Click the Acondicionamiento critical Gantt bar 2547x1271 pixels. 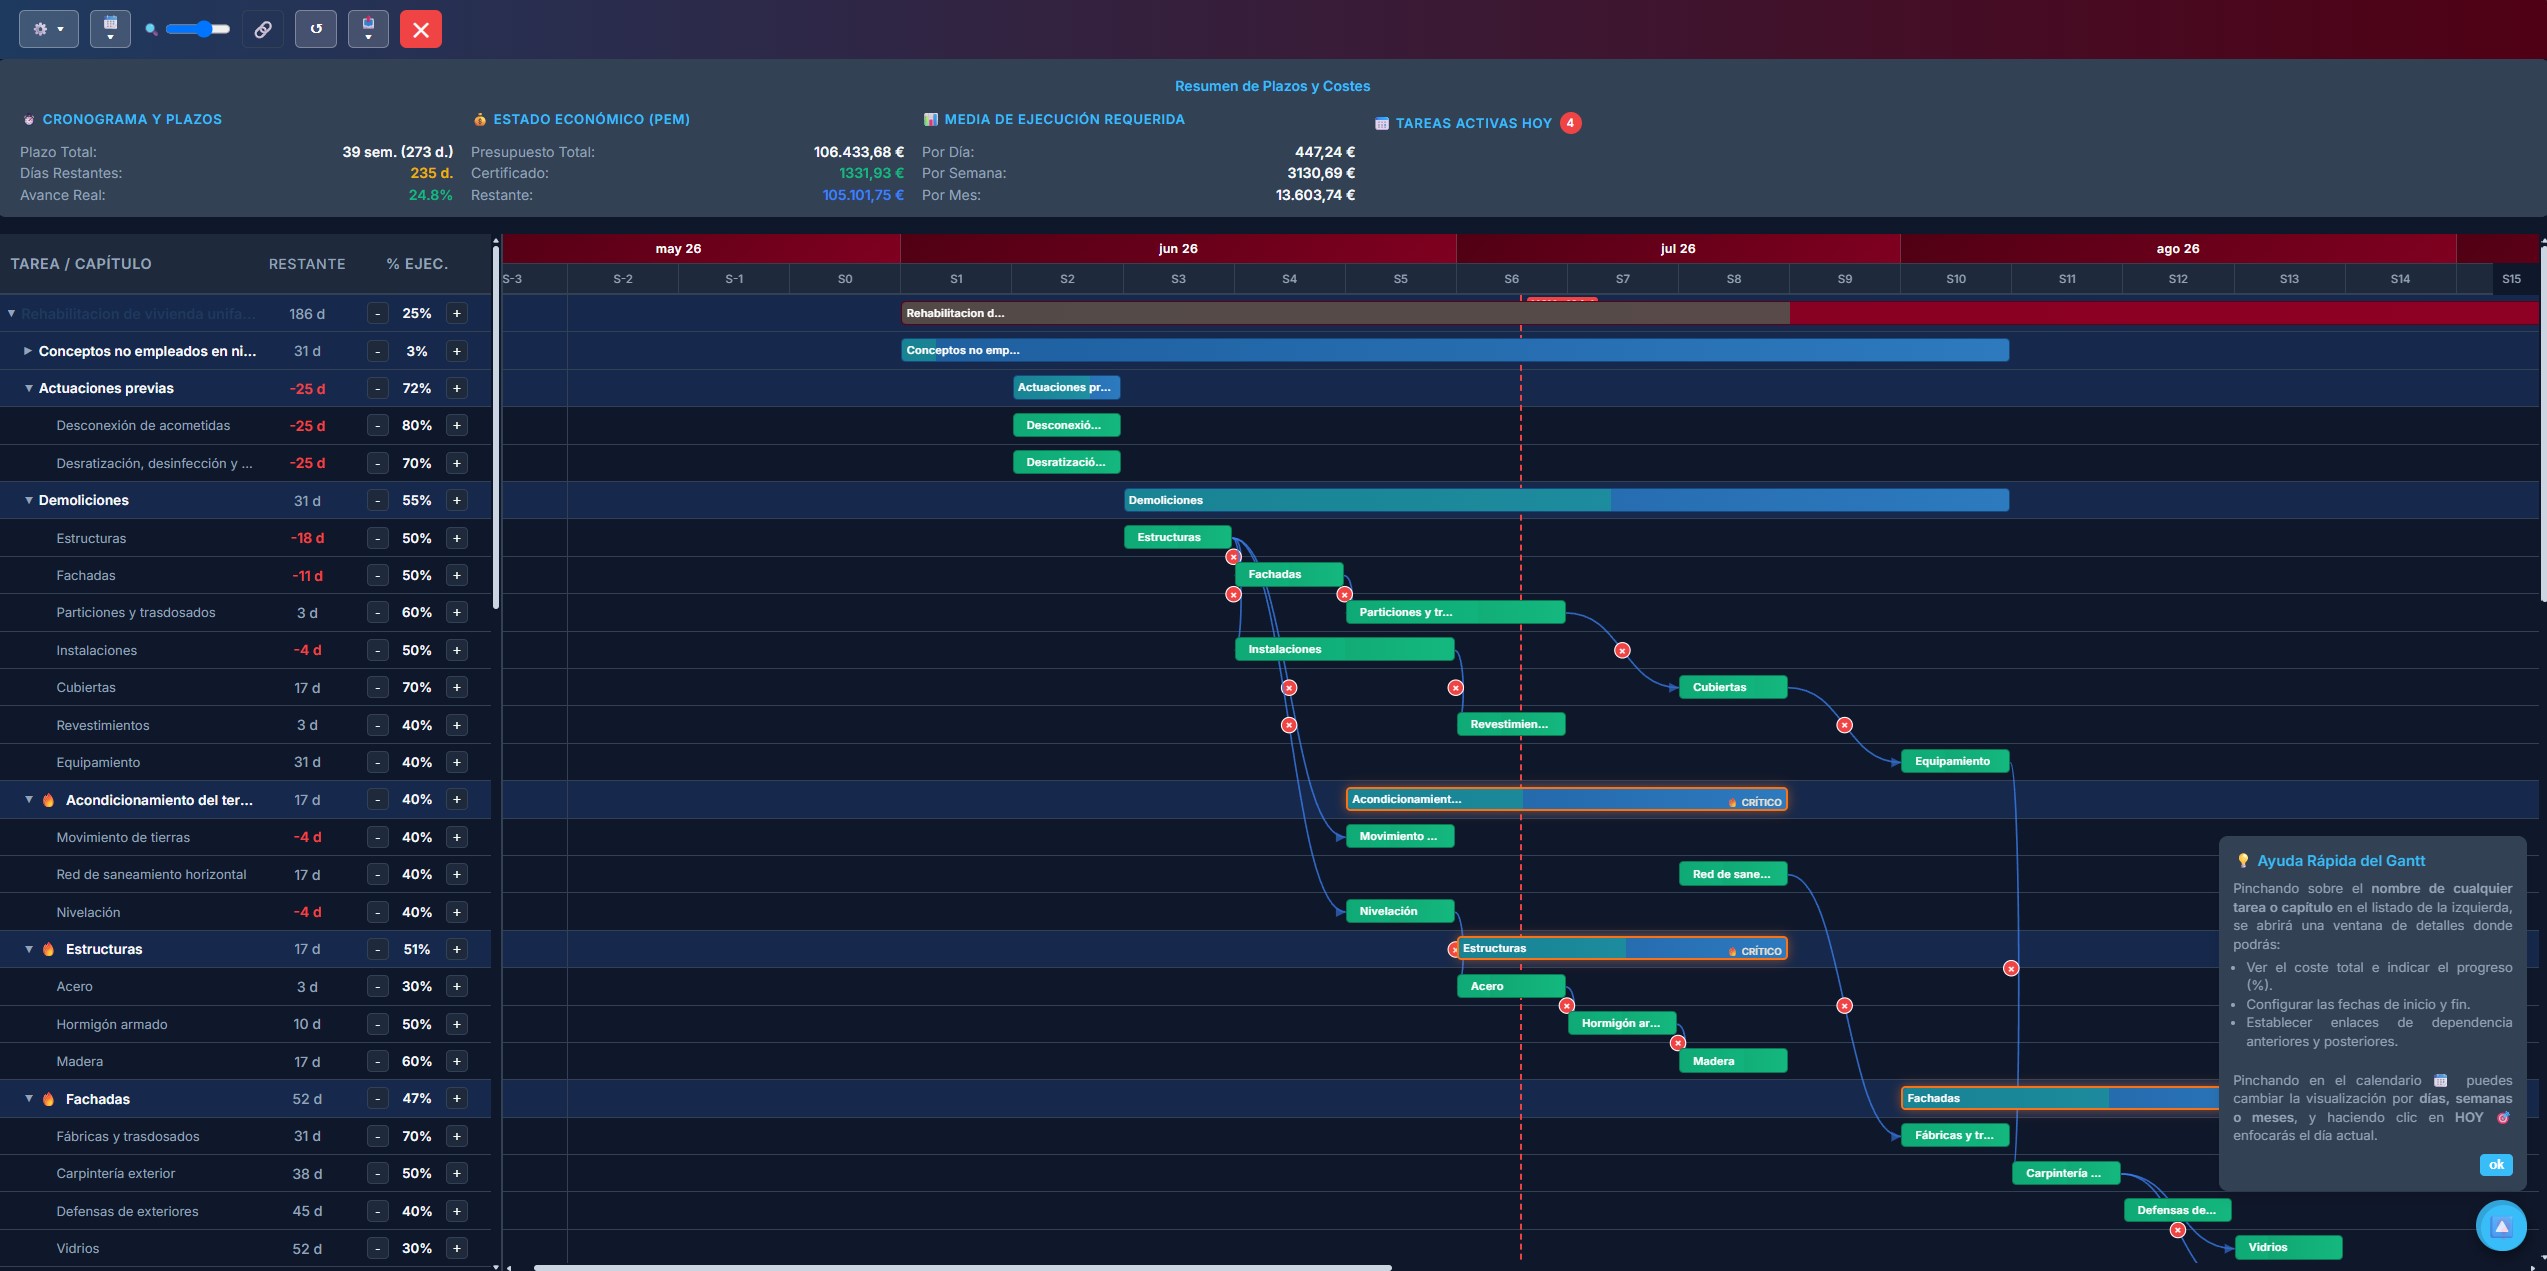[1566, 799]
